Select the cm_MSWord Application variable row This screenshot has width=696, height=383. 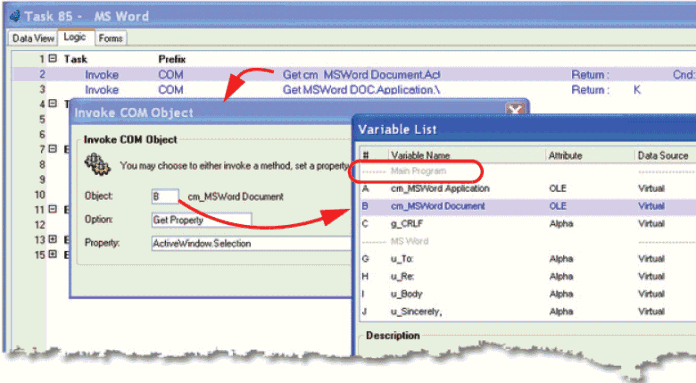click(528, 189)
